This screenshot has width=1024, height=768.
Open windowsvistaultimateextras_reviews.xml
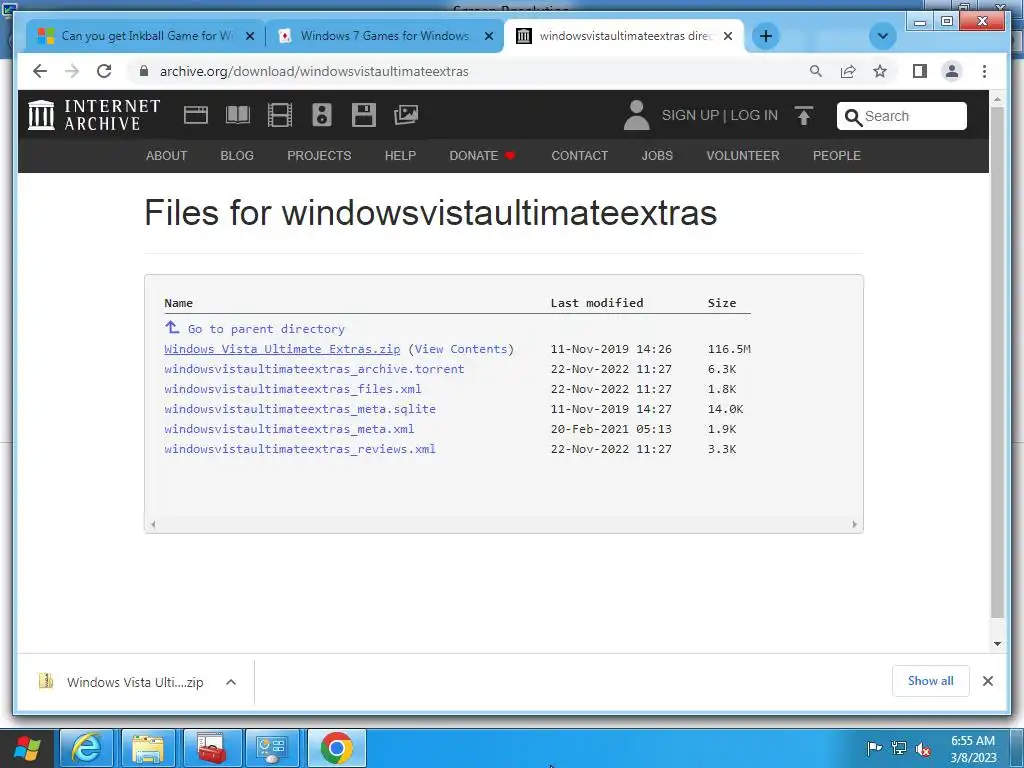pyautogui.click(x=300, y=449)
